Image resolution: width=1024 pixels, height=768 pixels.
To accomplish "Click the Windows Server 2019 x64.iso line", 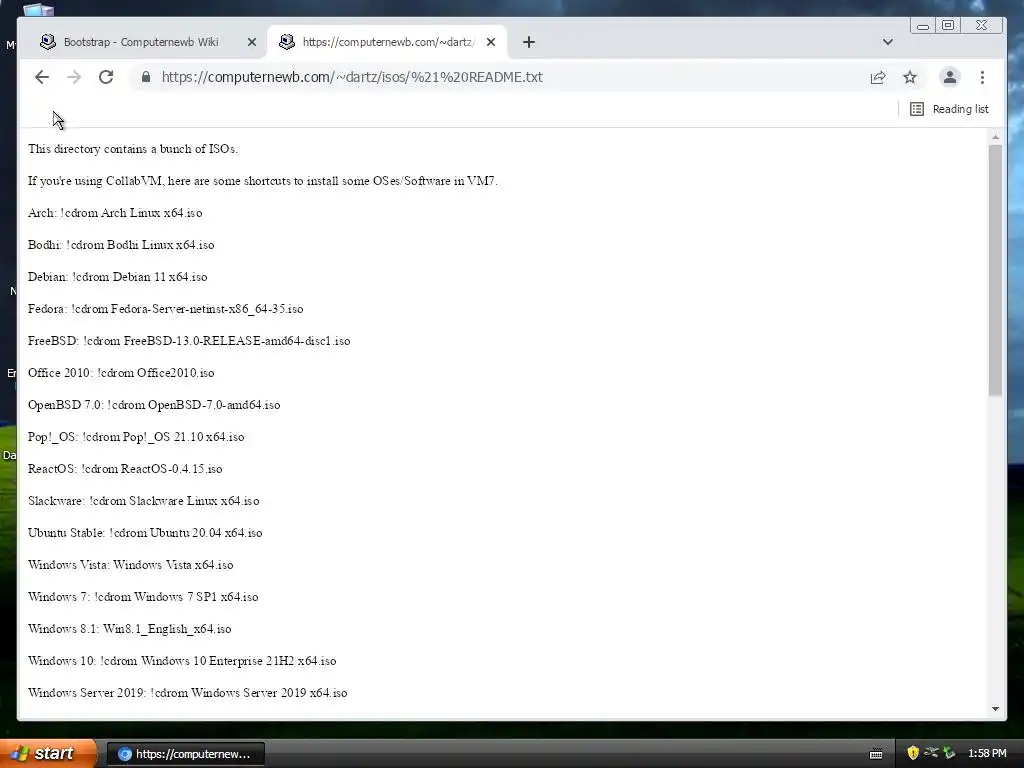I will (187, 693).
